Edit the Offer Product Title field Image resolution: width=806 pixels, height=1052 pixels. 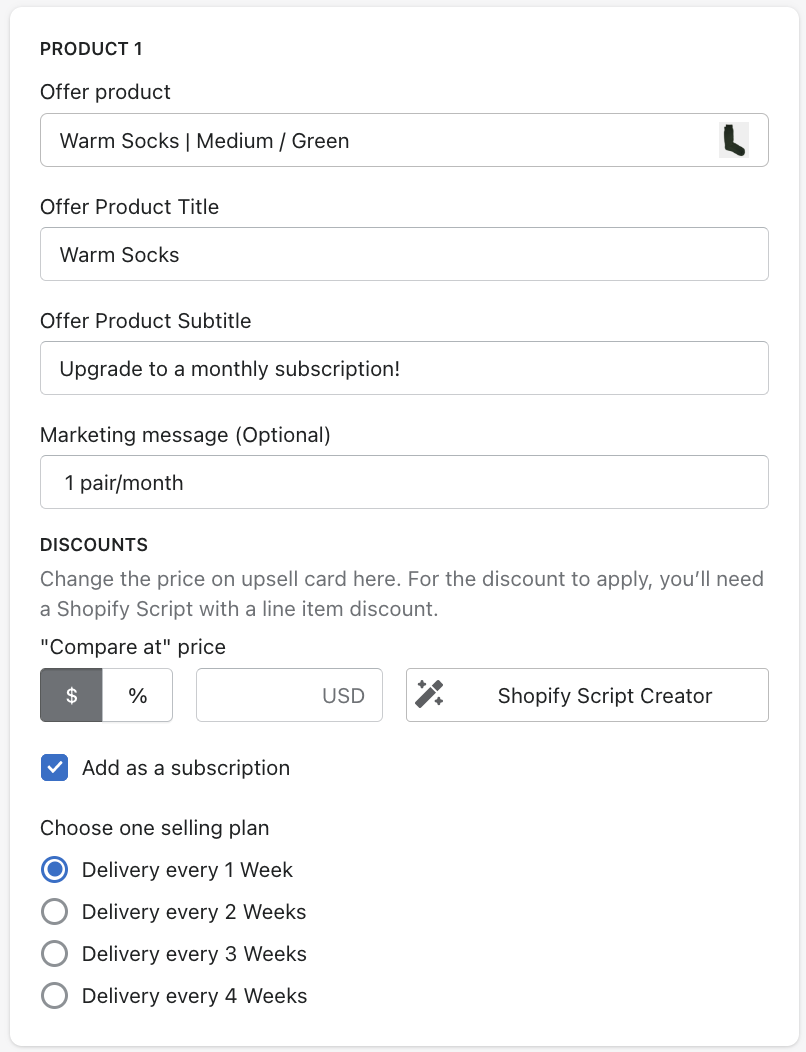[x=404, y=254]
